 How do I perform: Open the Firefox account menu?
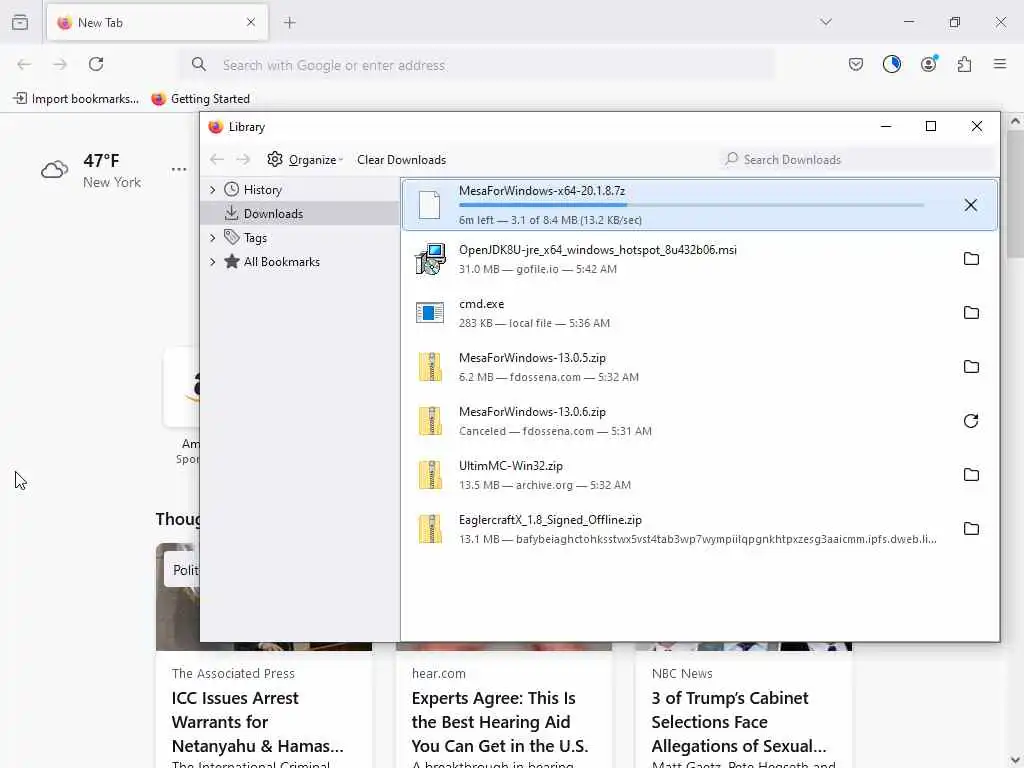[x=928, y=64]
